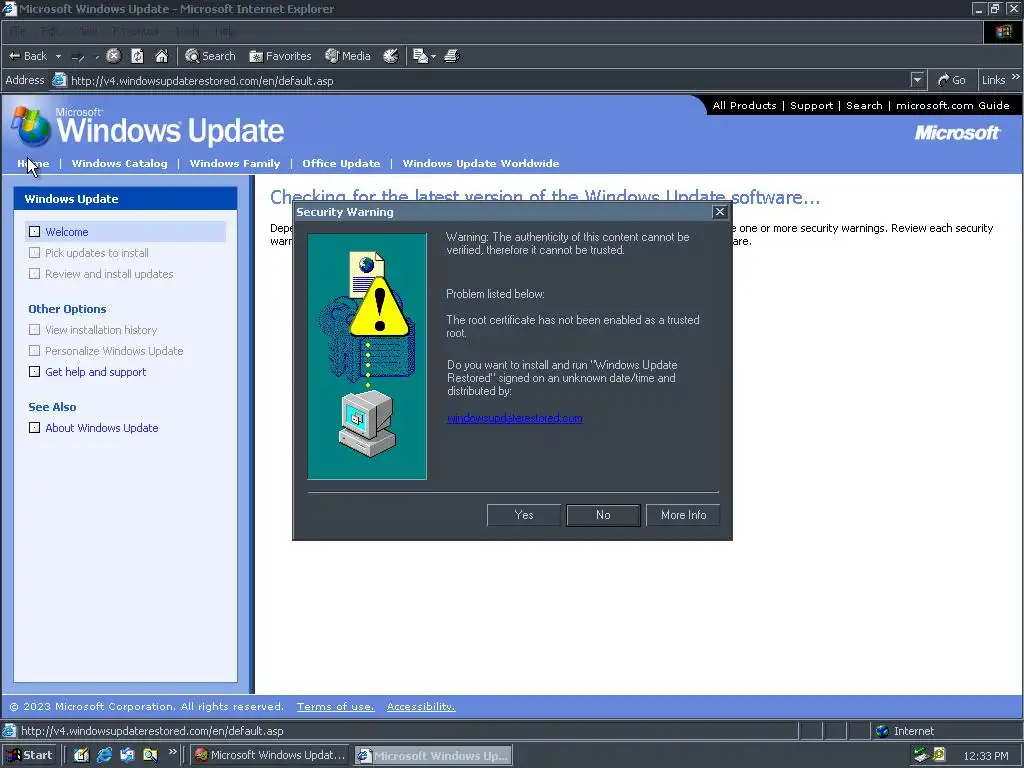Expand the Mail button dropdown arrow
The width and height of the screenshot is (1024, 768).
point(434,57)
